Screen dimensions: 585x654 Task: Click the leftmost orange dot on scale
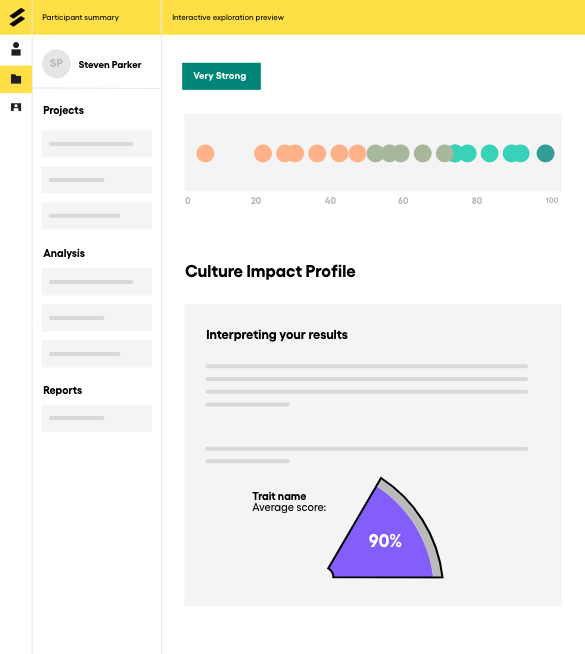click(x=205, y=153)
